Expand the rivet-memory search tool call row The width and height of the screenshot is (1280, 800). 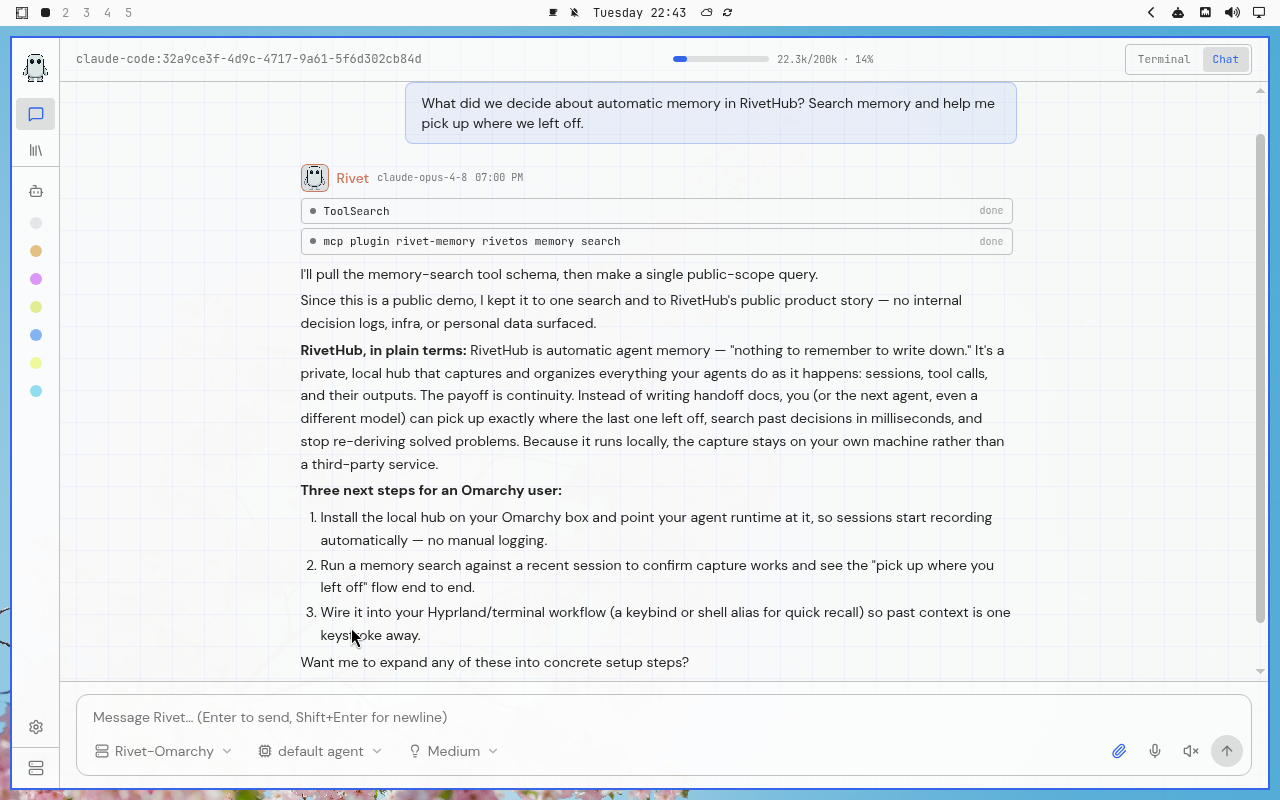(656, 241)
